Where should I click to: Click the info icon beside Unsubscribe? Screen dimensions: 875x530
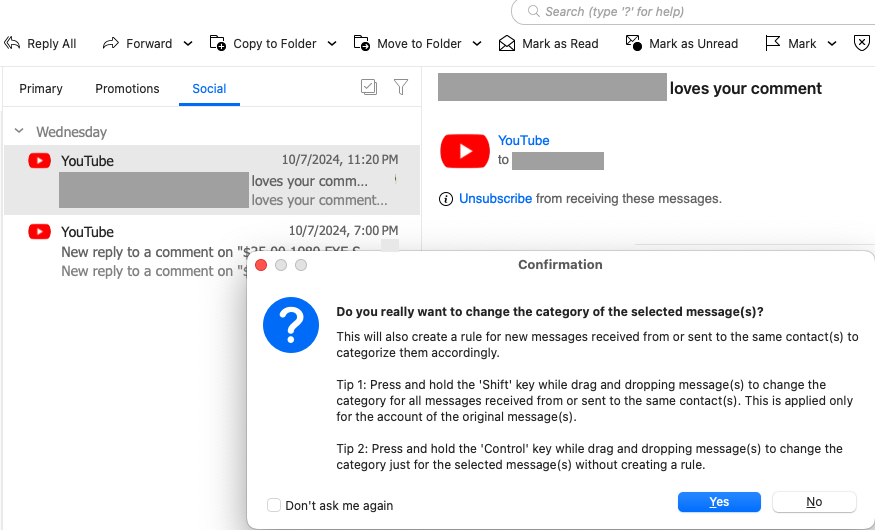pos(446,199)
